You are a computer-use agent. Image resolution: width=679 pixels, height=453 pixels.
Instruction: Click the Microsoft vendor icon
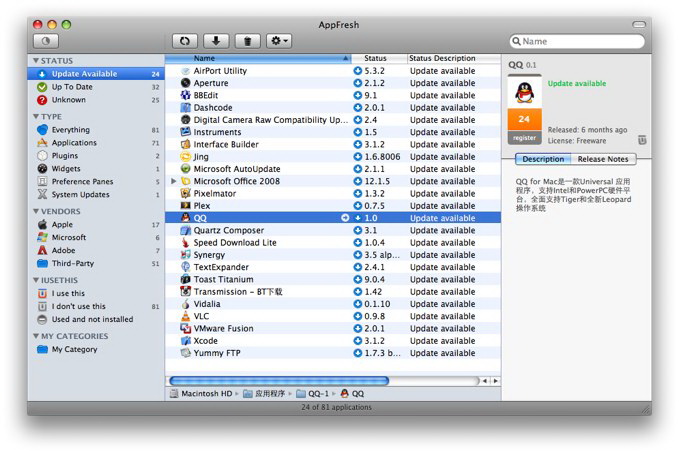pyautogui.click(x=42, y=237)
